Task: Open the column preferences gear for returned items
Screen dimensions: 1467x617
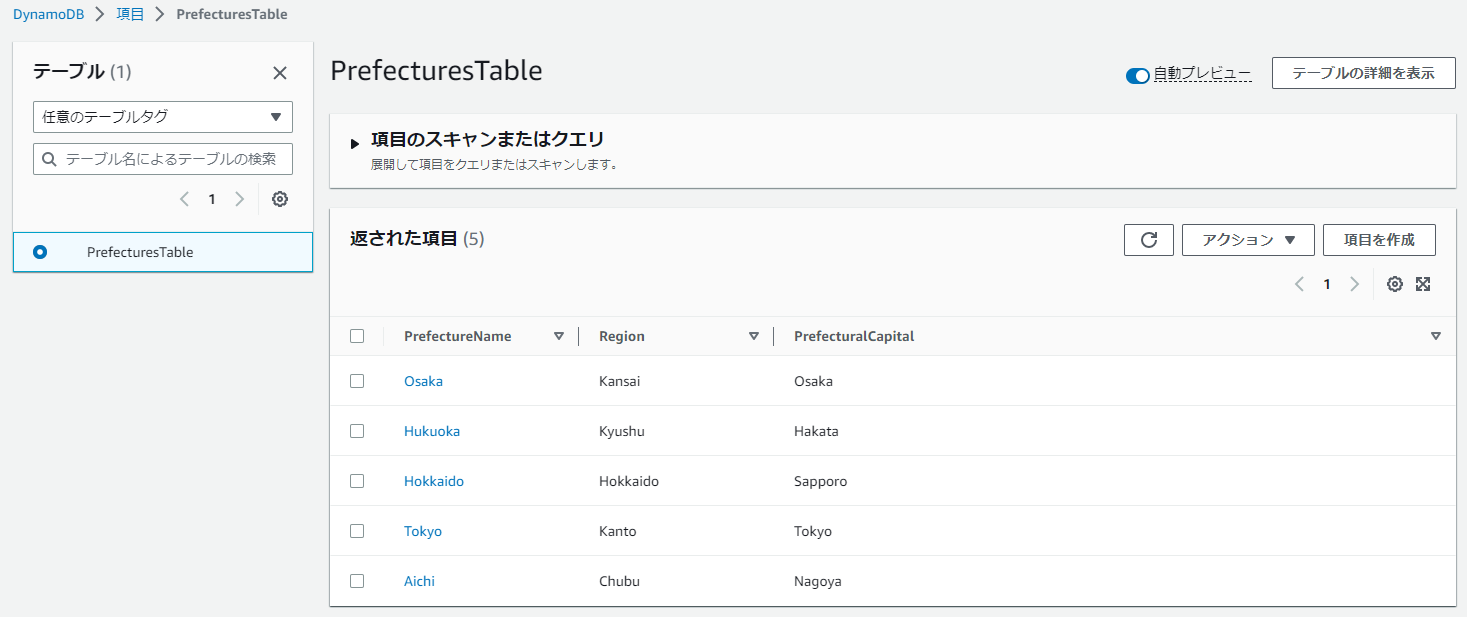Action: (1394, 284)
